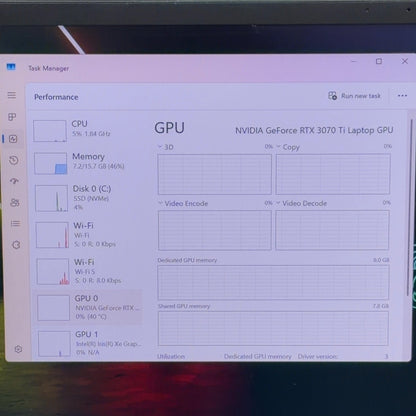Image resolution: width=416 pixels, height=416 pixels.
Task: Open the three-dot more options menu
Action: click(x=402, y=96)
